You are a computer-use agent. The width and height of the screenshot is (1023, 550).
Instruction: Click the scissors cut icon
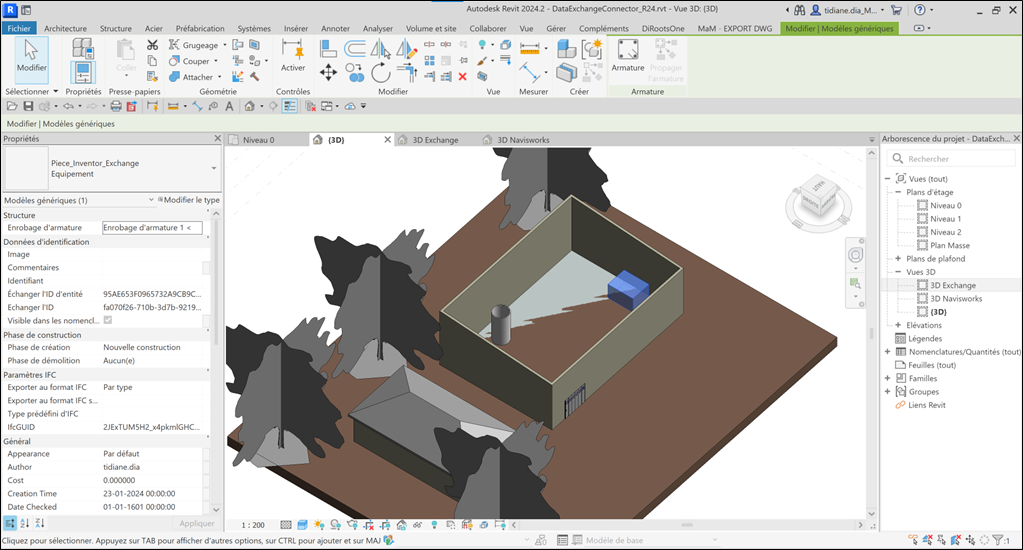[152, 45]
